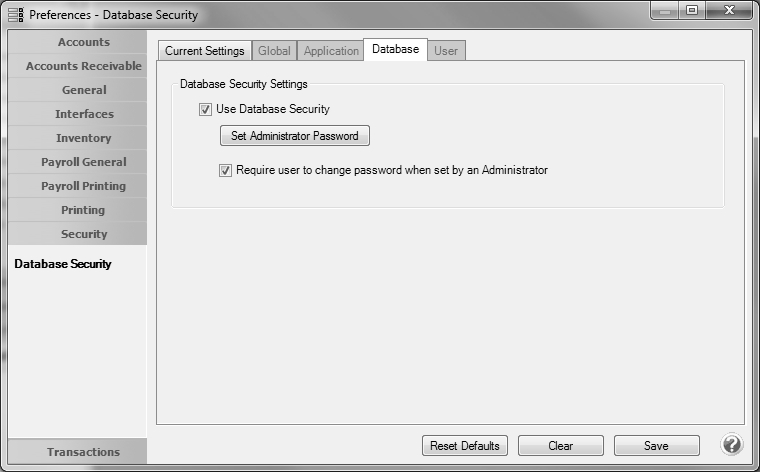Image resolution: width=760 pixels, height=472 pixels.
Task: Expand the Printing preferences section
Action: (84, 210)
